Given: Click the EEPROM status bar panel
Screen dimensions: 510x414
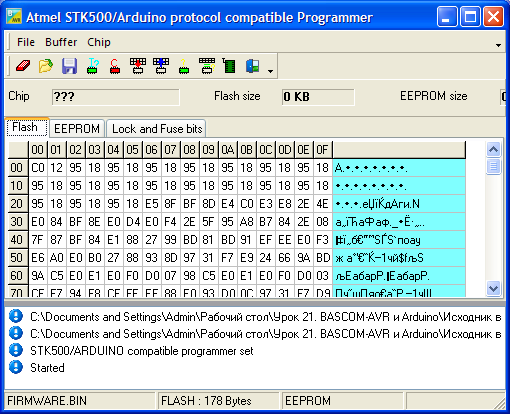Looking at the screenshot, I should point(343,401).
